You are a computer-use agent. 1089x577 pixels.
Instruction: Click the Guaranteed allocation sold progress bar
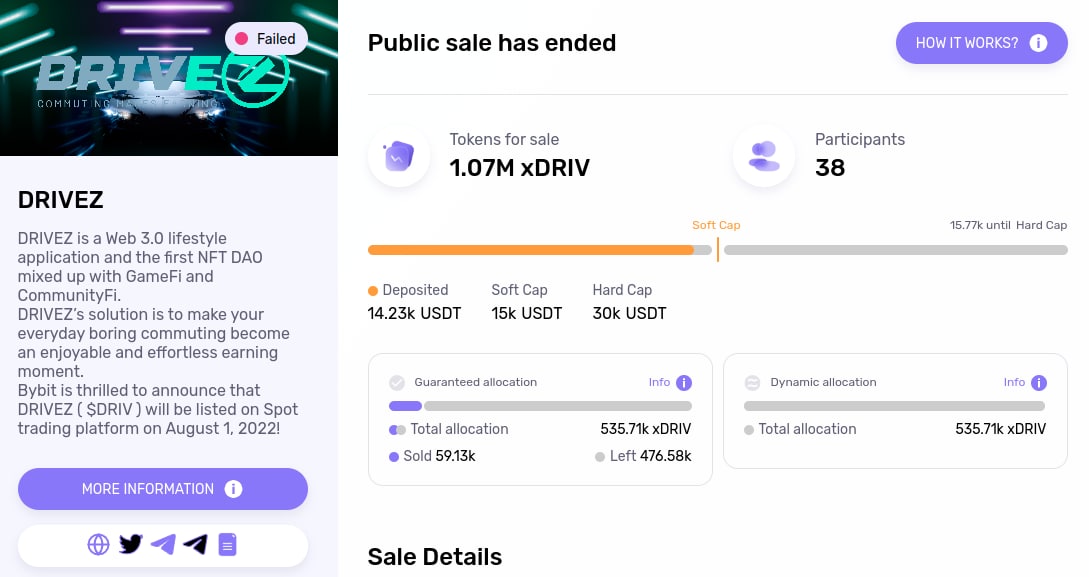(405, 406)
